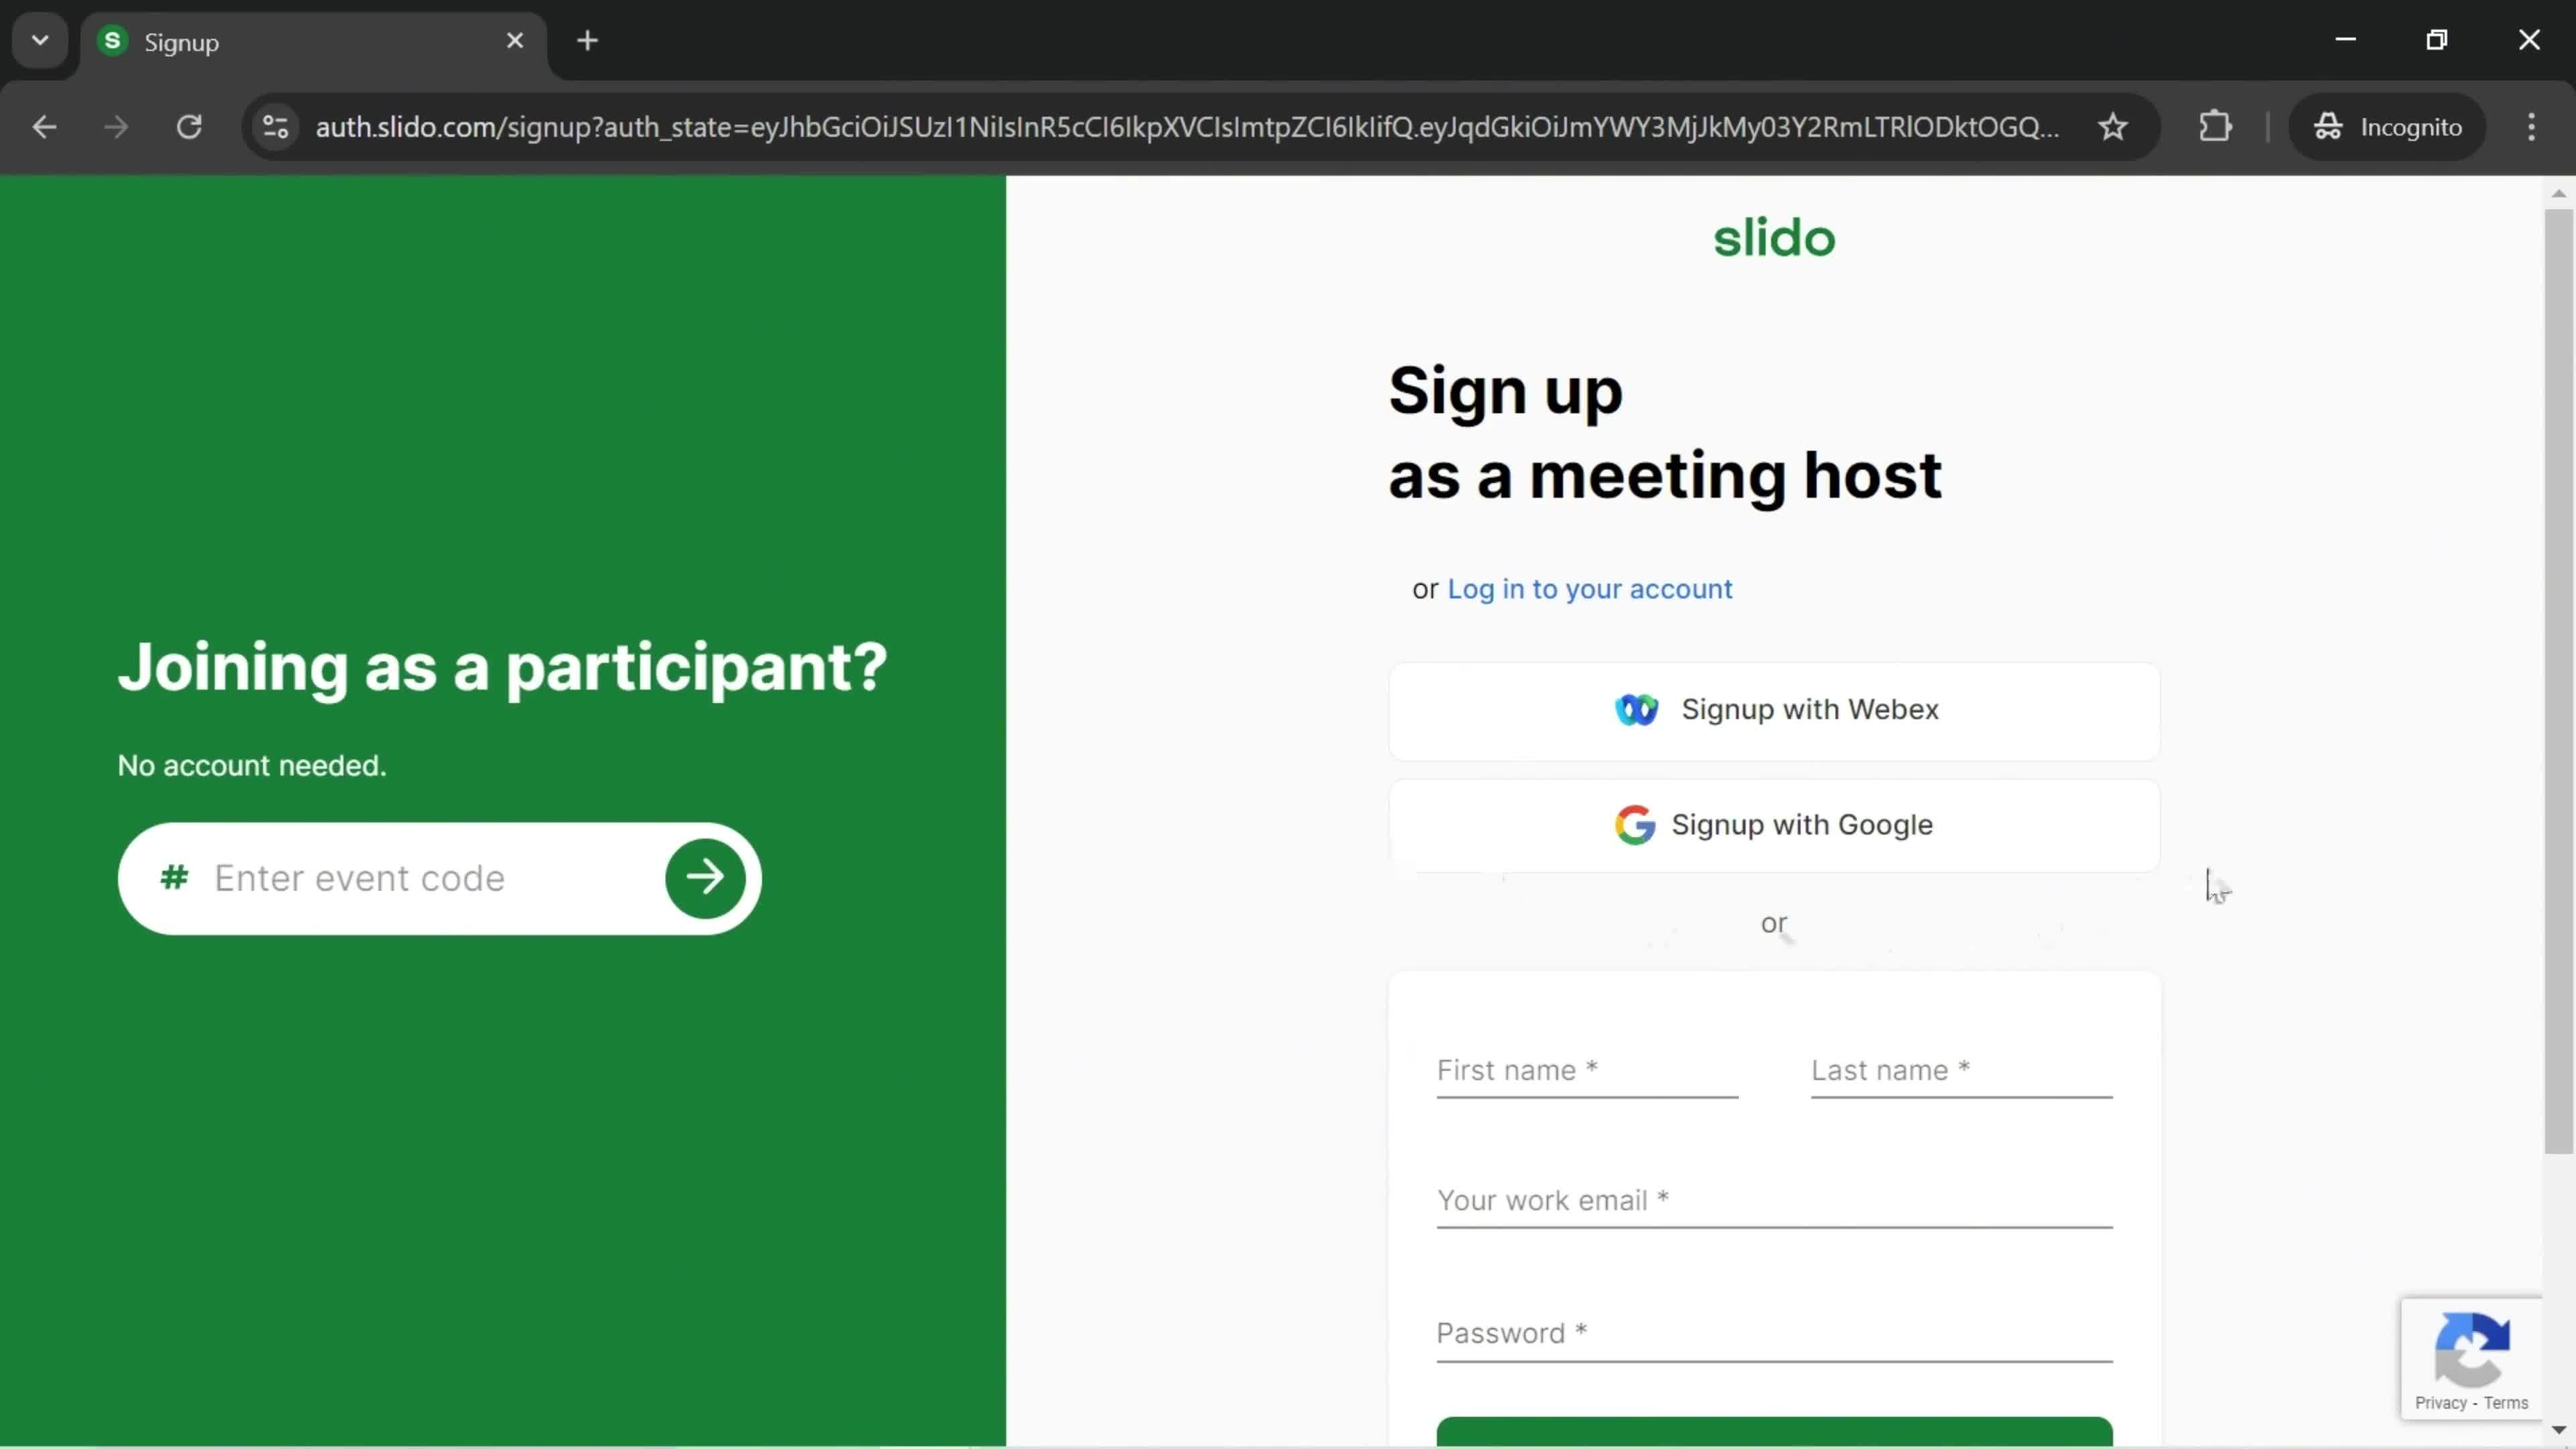Click the Password input field
This screenshot has height=1449, width=2576.
(1774, 1332)
